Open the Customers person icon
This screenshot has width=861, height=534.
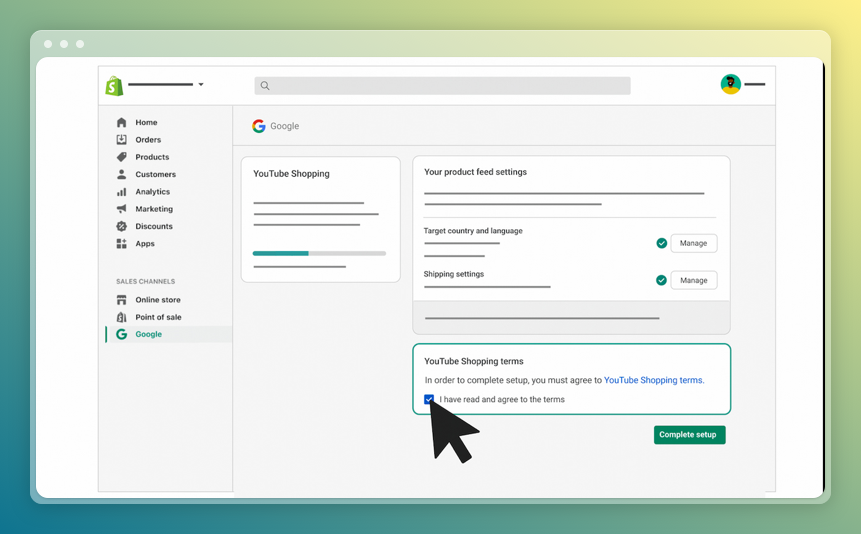click(122, 174)
